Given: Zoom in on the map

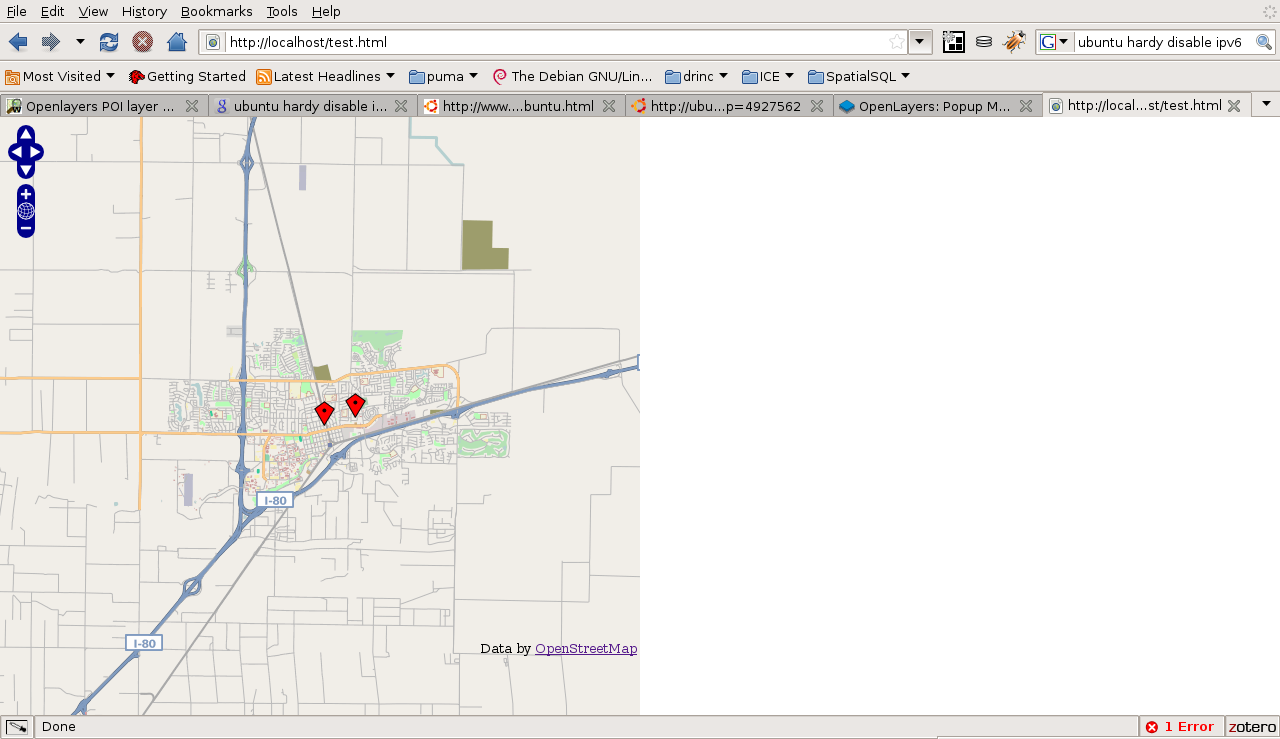Looking at the screenshot, I should pyautogui.click(x=26, y=194).
